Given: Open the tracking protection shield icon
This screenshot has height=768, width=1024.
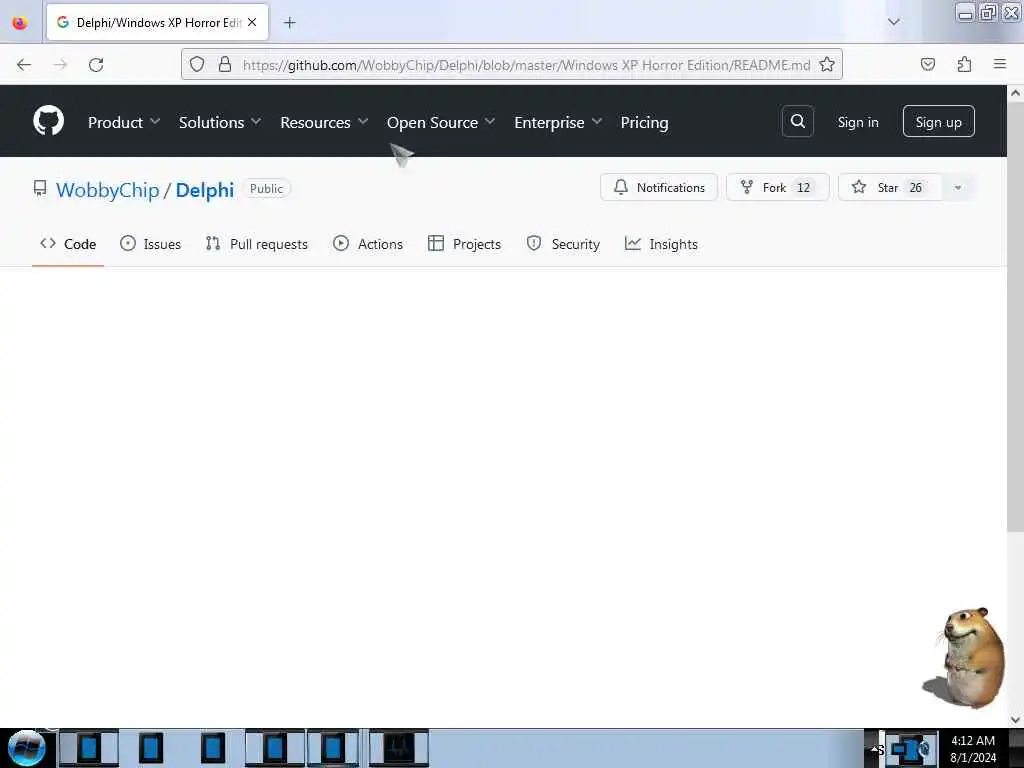Looking at the screenshot, I should 197,65.
